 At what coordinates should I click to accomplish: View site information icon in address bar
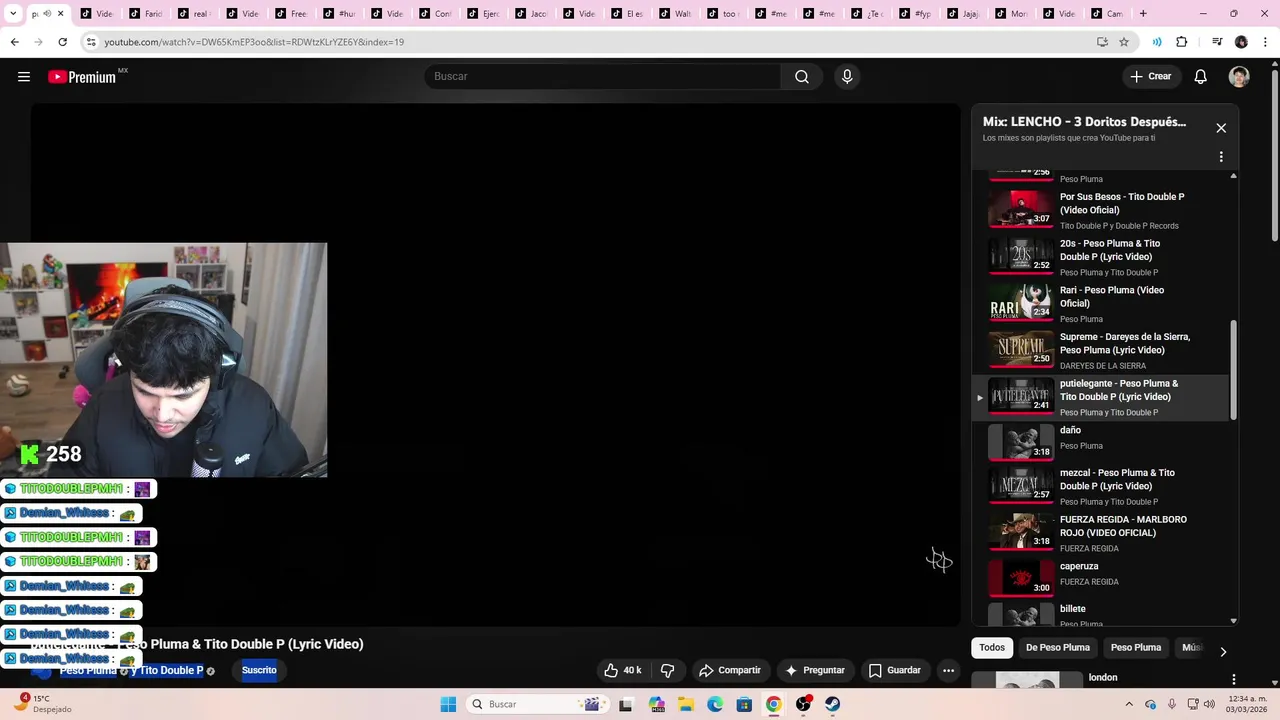click(x=91, y=42)
